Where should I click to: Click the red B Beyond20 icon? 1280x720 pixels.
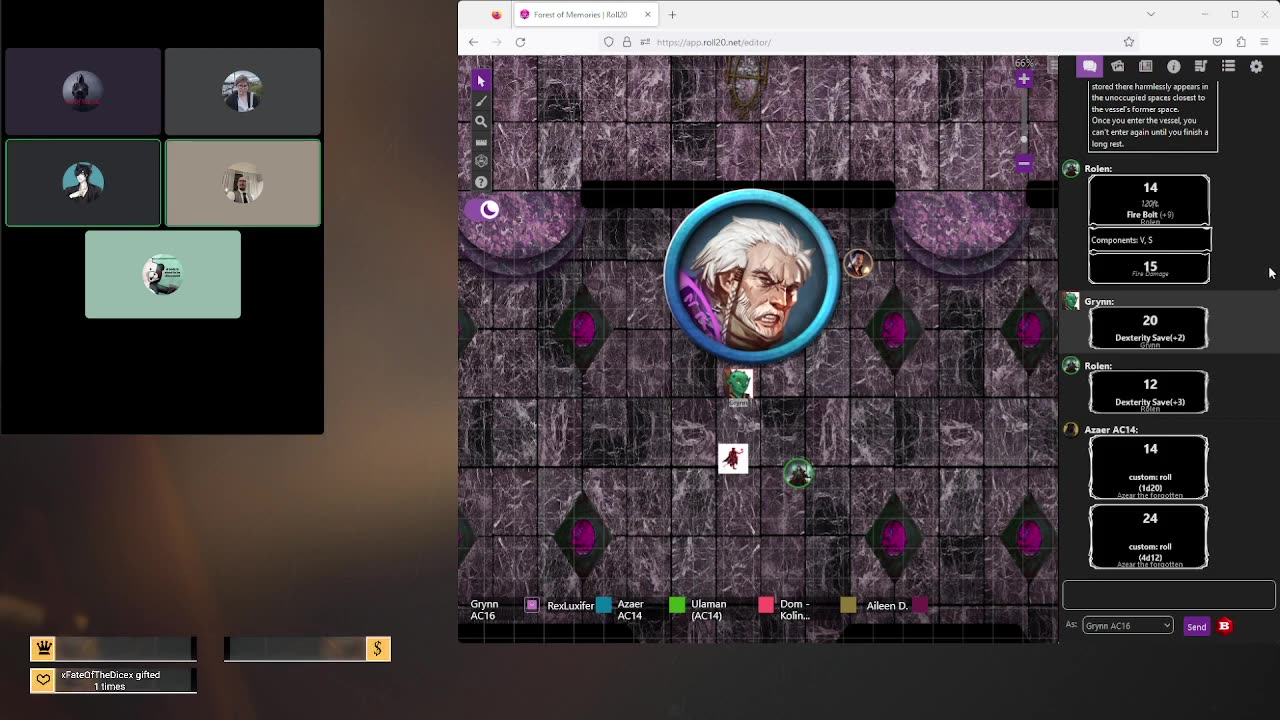1224,626
